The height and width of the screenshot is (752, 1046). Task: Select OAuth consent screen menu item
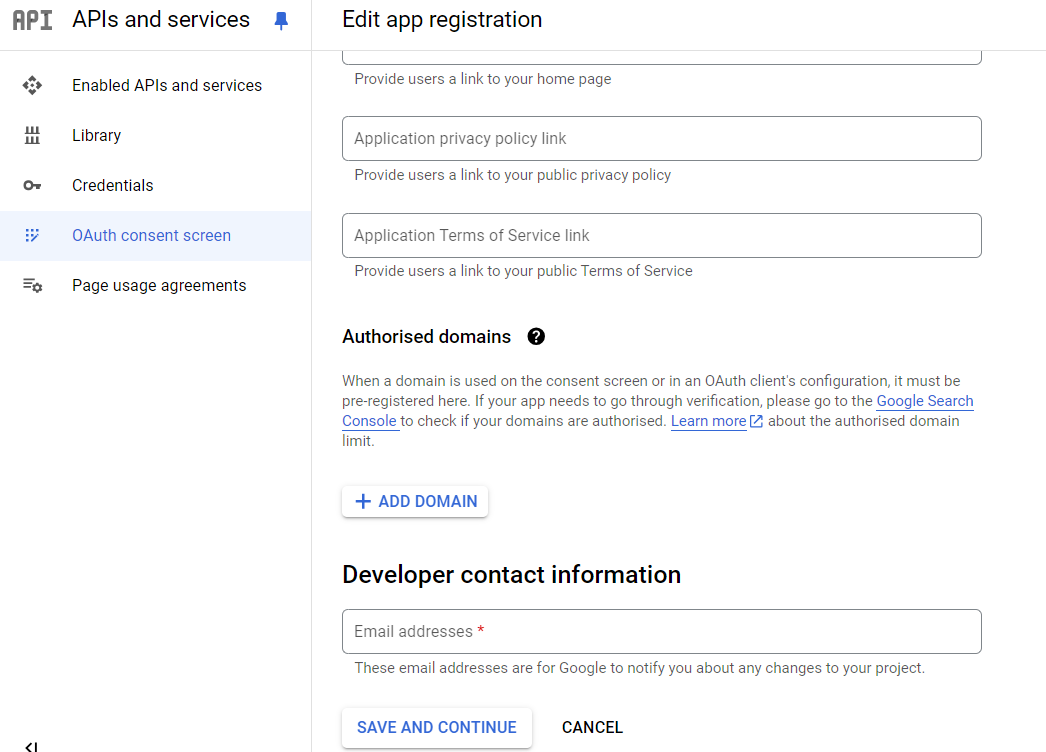tap(155, 236)
